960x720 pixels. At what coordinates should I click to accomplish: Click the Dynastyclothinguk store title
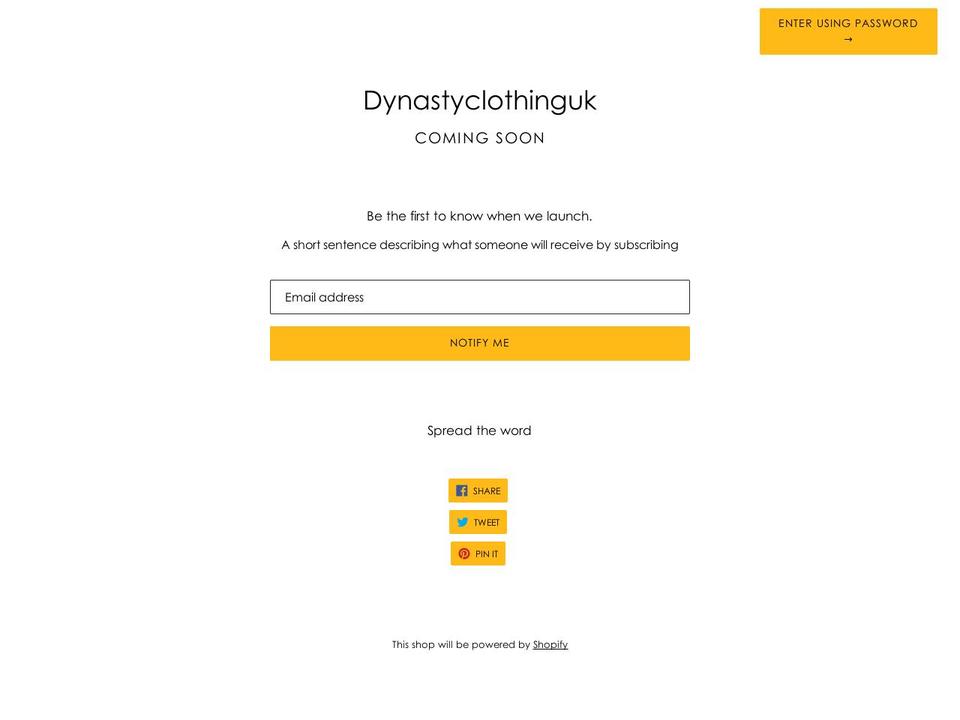click(x=479, y=101)
